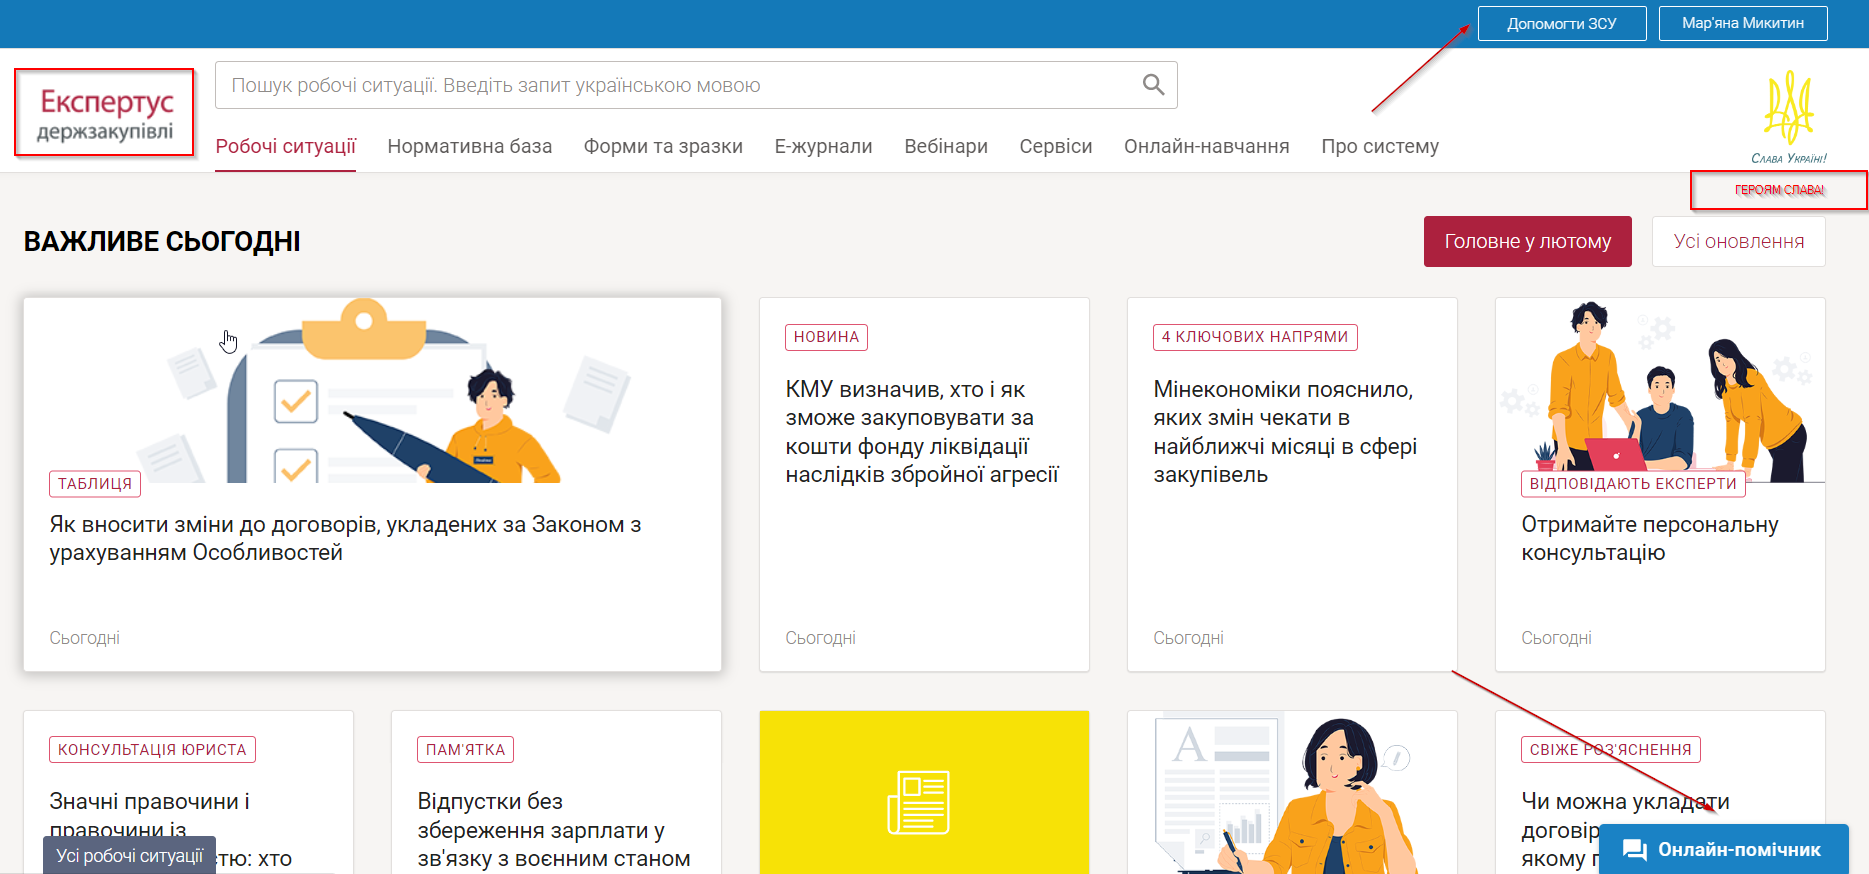Open Про систему menu item
Image resolution: width=1869 pixels, height=874 pixels.
click(x=1380, y=146)
